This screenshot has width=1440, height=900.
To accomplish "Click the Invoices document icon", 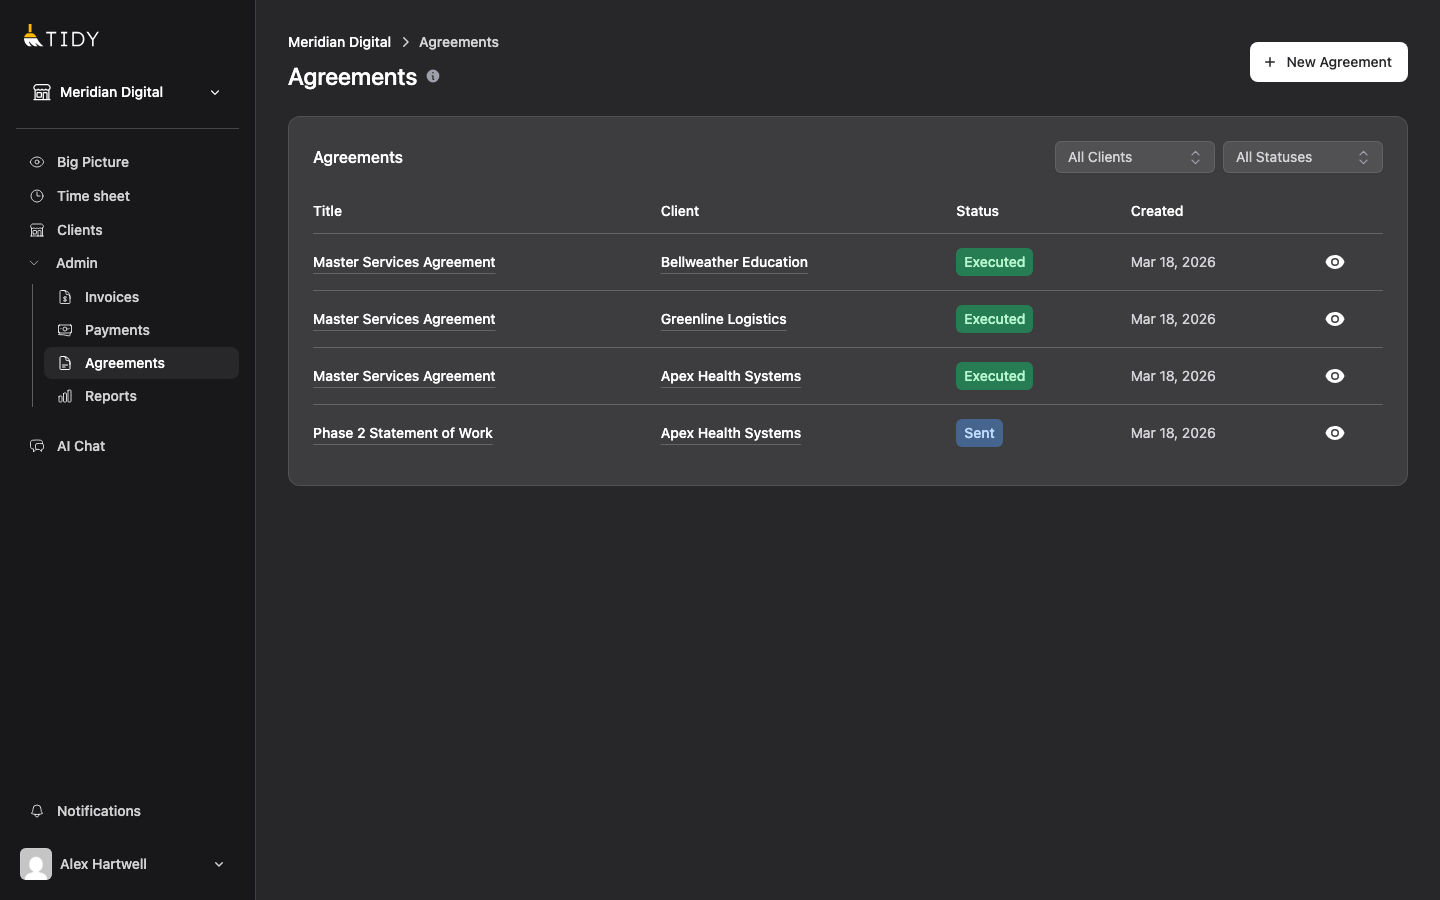I will coord(65,297).
